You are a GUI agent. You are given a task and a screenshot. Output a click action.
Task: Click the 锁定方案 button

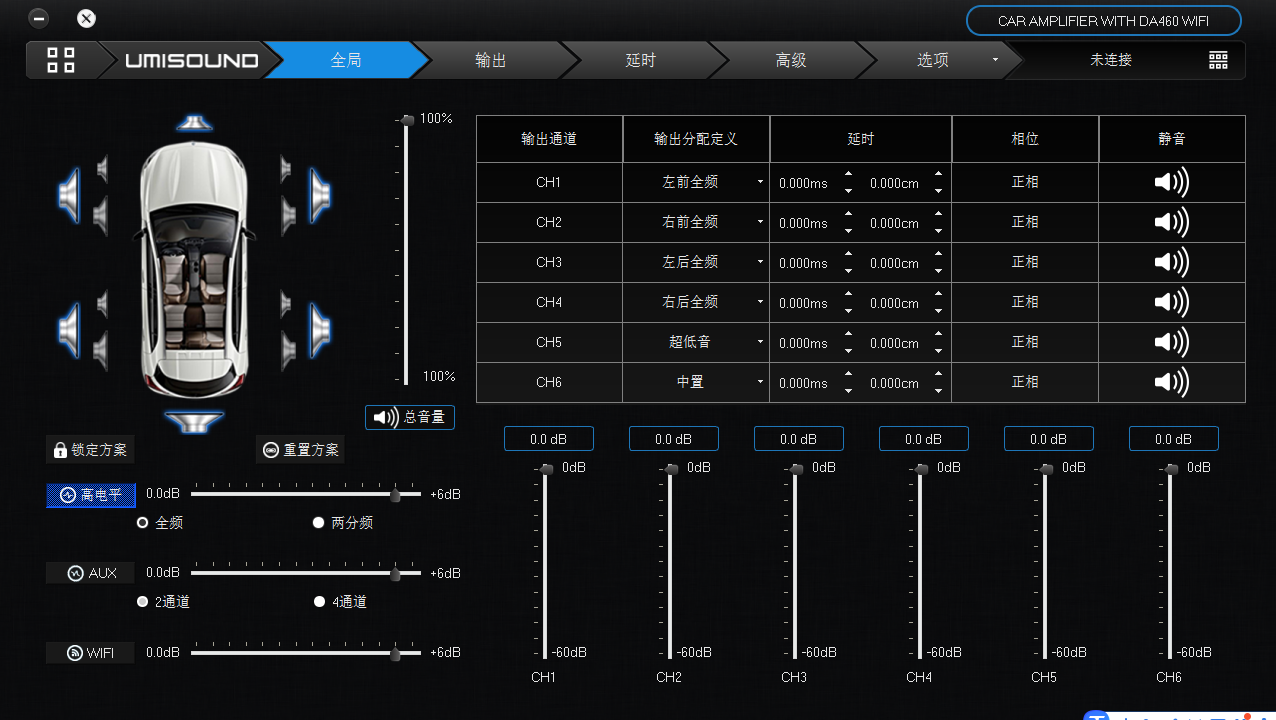pos(90,450)
